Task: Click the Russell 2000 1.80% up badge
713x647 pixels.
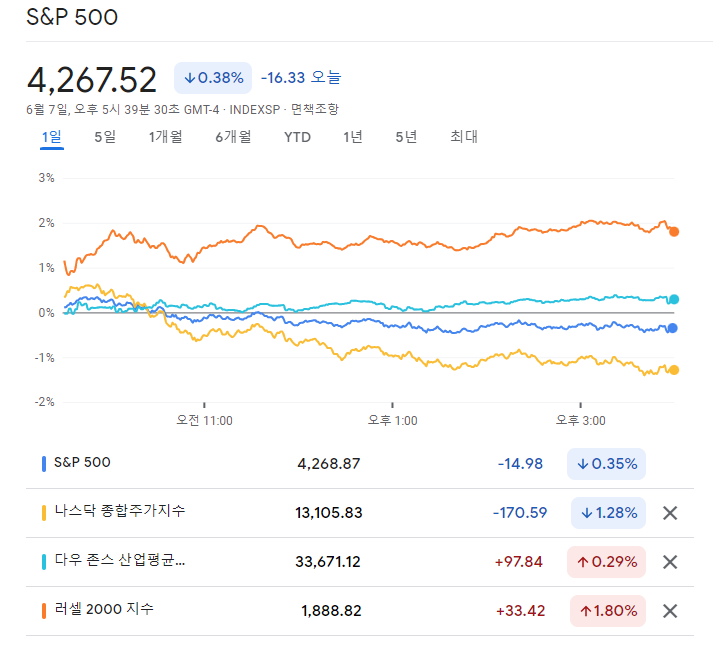Action: tap(608, 611)
